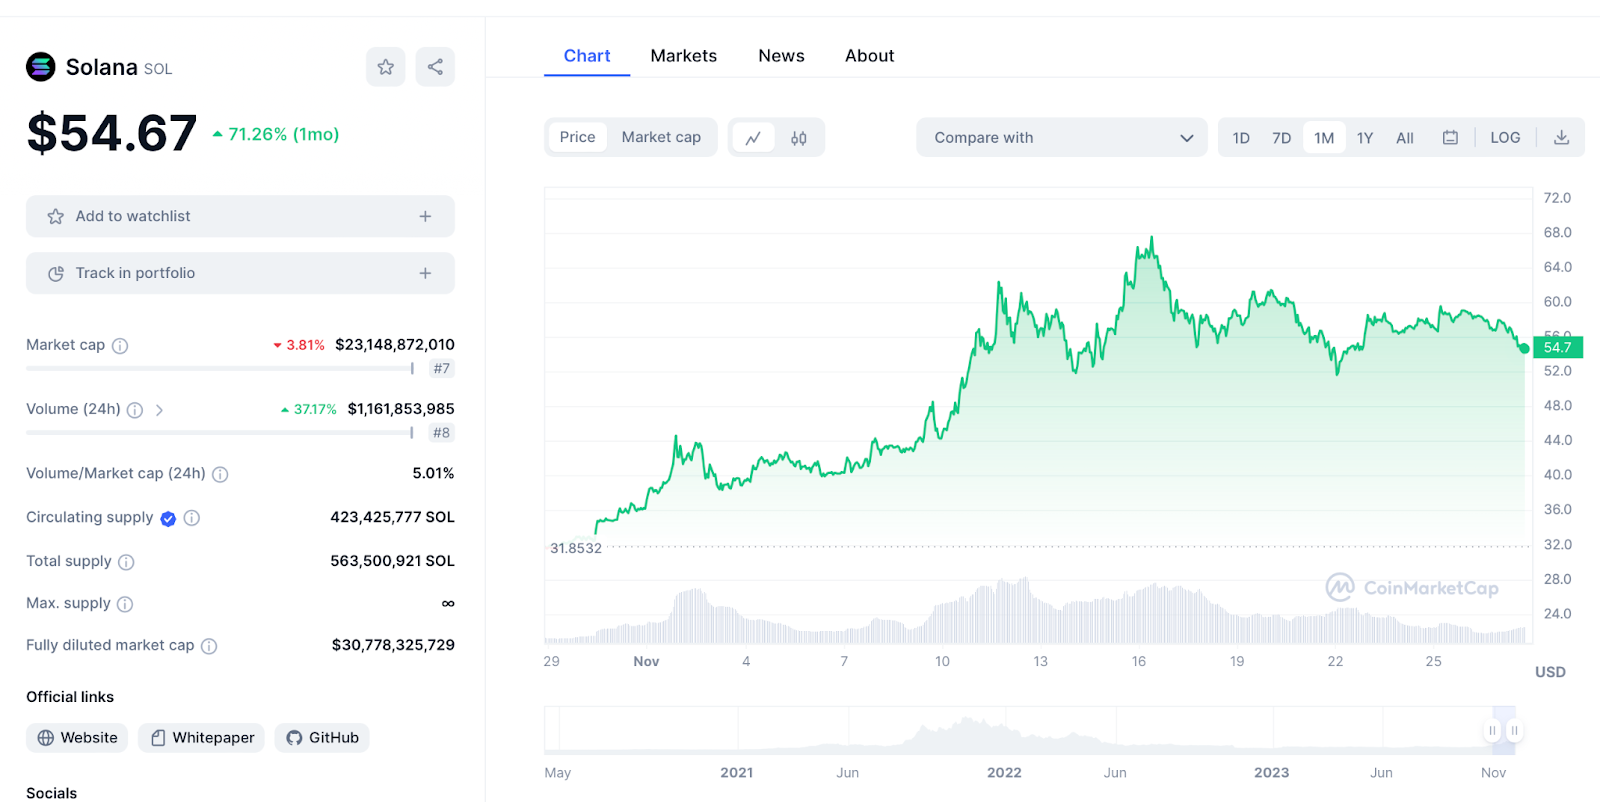
Task: Click the plus icon in Track in portfolio
Action: point(425,273)
